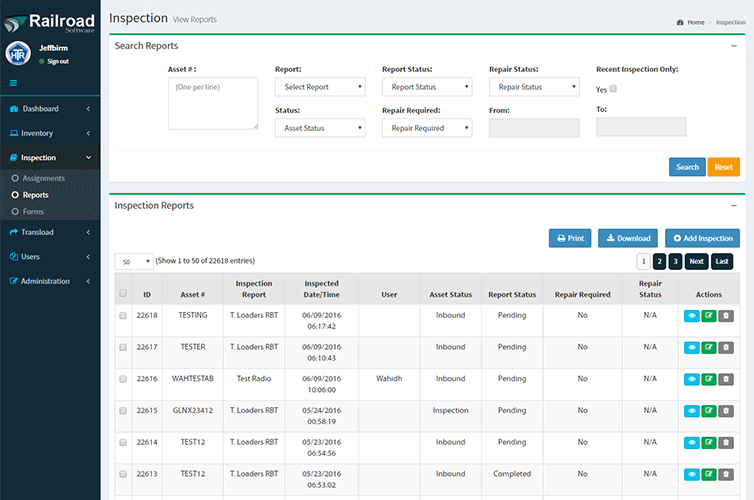Enable Recent Inspection Only checkbox

click(613, 88)
